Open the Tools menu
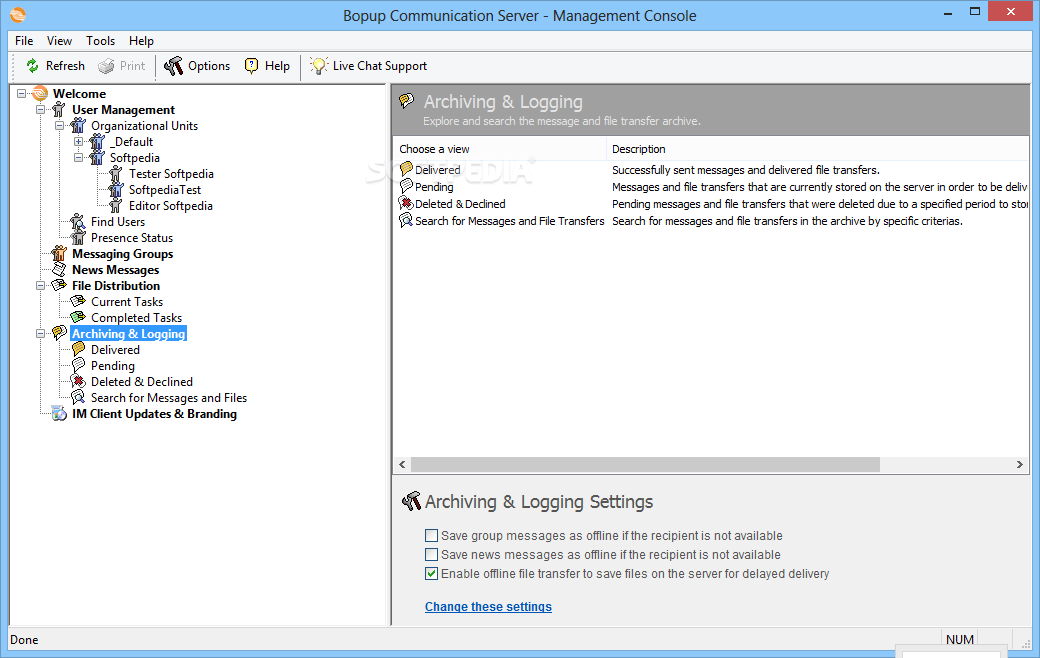 click(x=100, y=40)
